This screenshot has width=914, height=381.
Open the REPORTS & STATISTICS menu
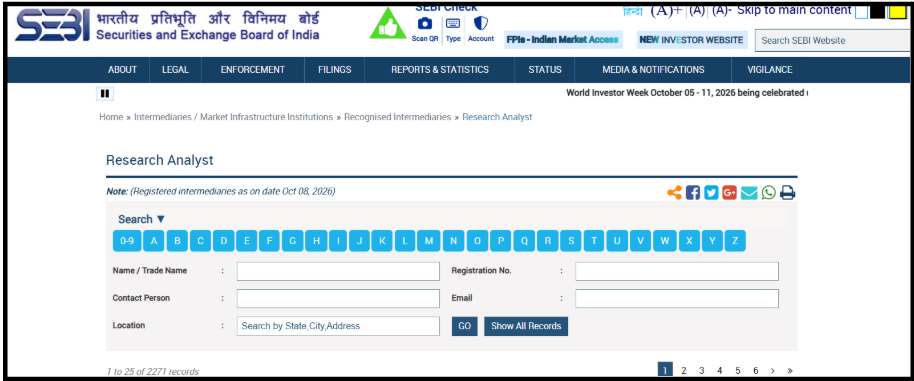pos(440,70)
